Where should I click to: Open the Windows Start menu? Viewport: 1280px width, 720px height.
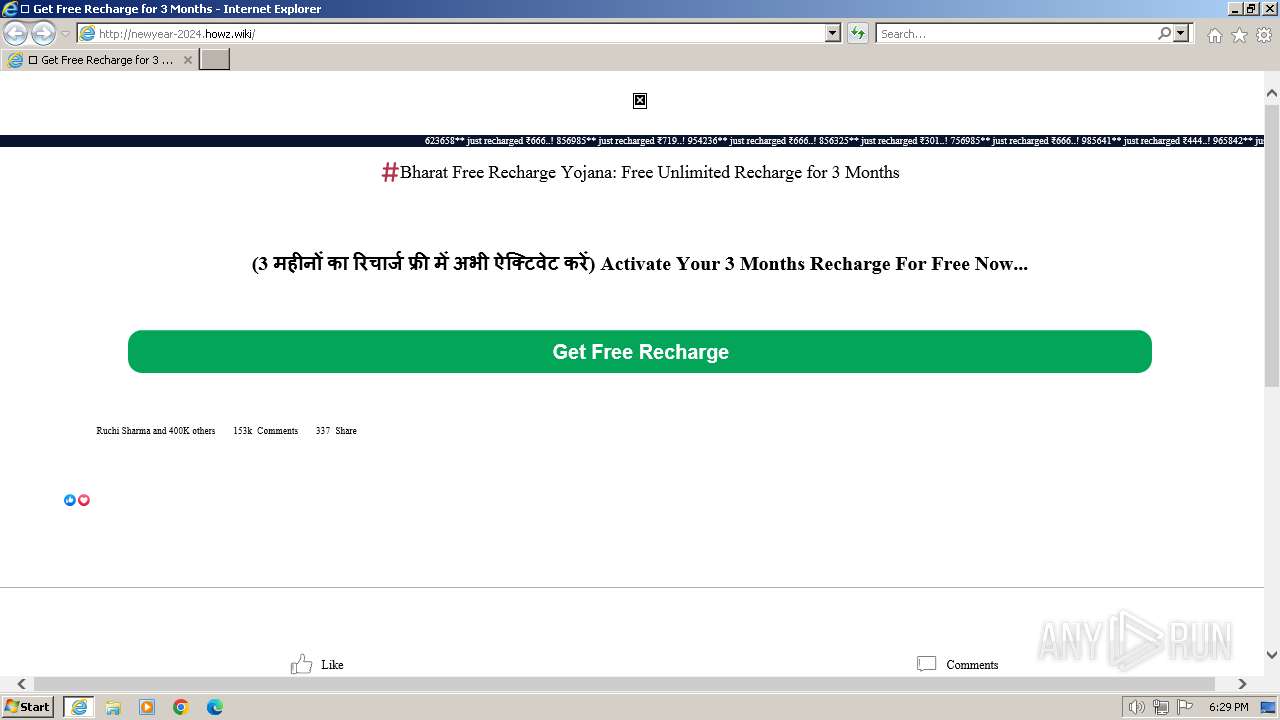[x=28, y=707]
